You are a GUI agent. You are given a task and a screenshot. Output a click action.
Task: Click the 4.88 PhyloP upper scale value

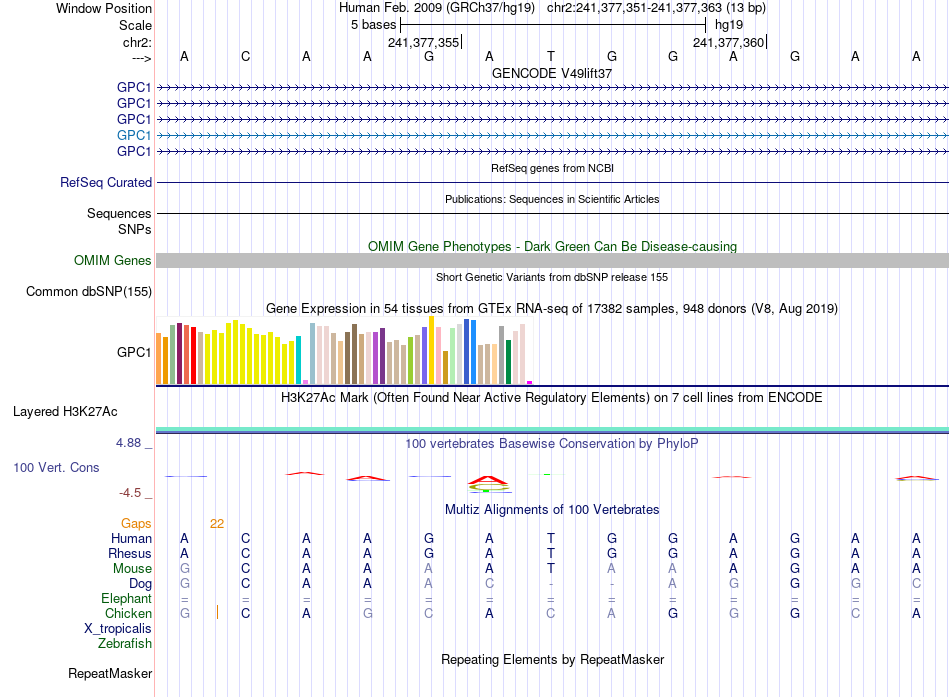(x=128, y=443)
